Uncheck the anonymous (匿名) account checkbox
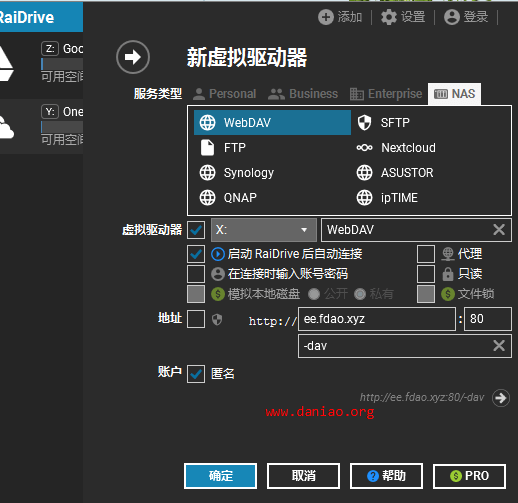Viewport: 518px width, 503px height. pyautogui.click(x=196, y=374)
